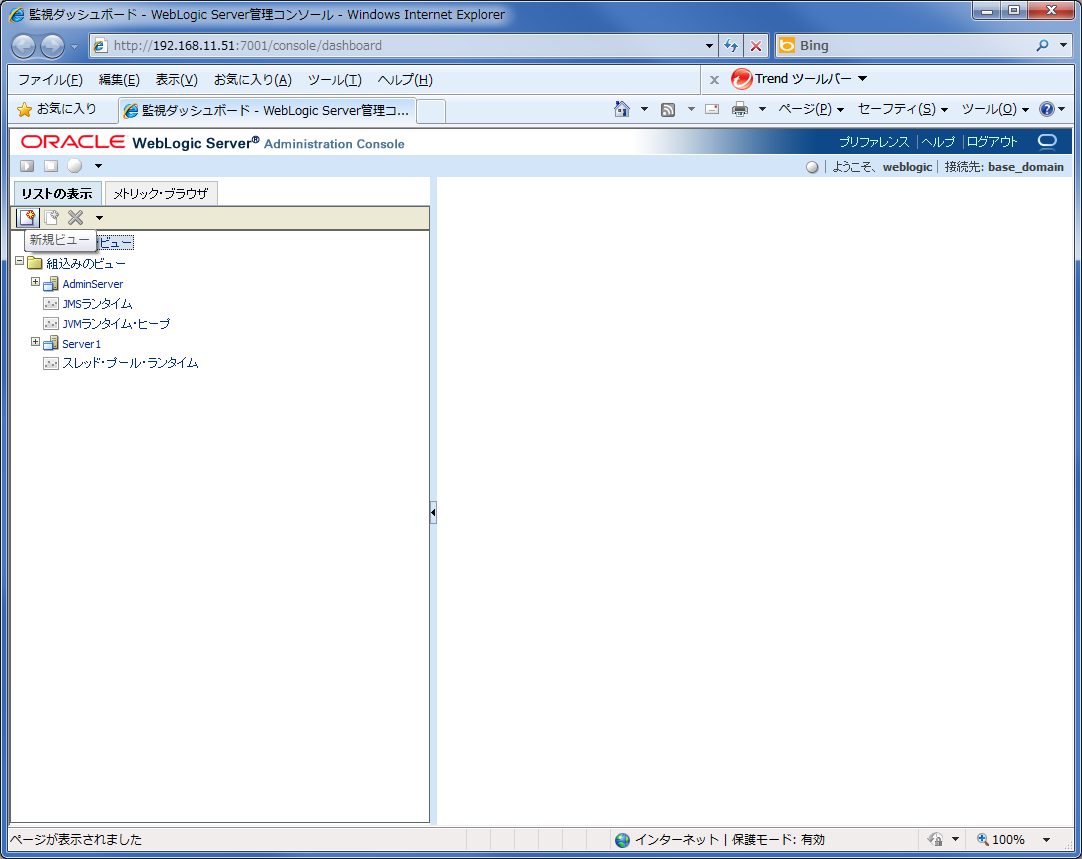Open a new browser tab
The image size is (1082, 859).
click(431, 111)
